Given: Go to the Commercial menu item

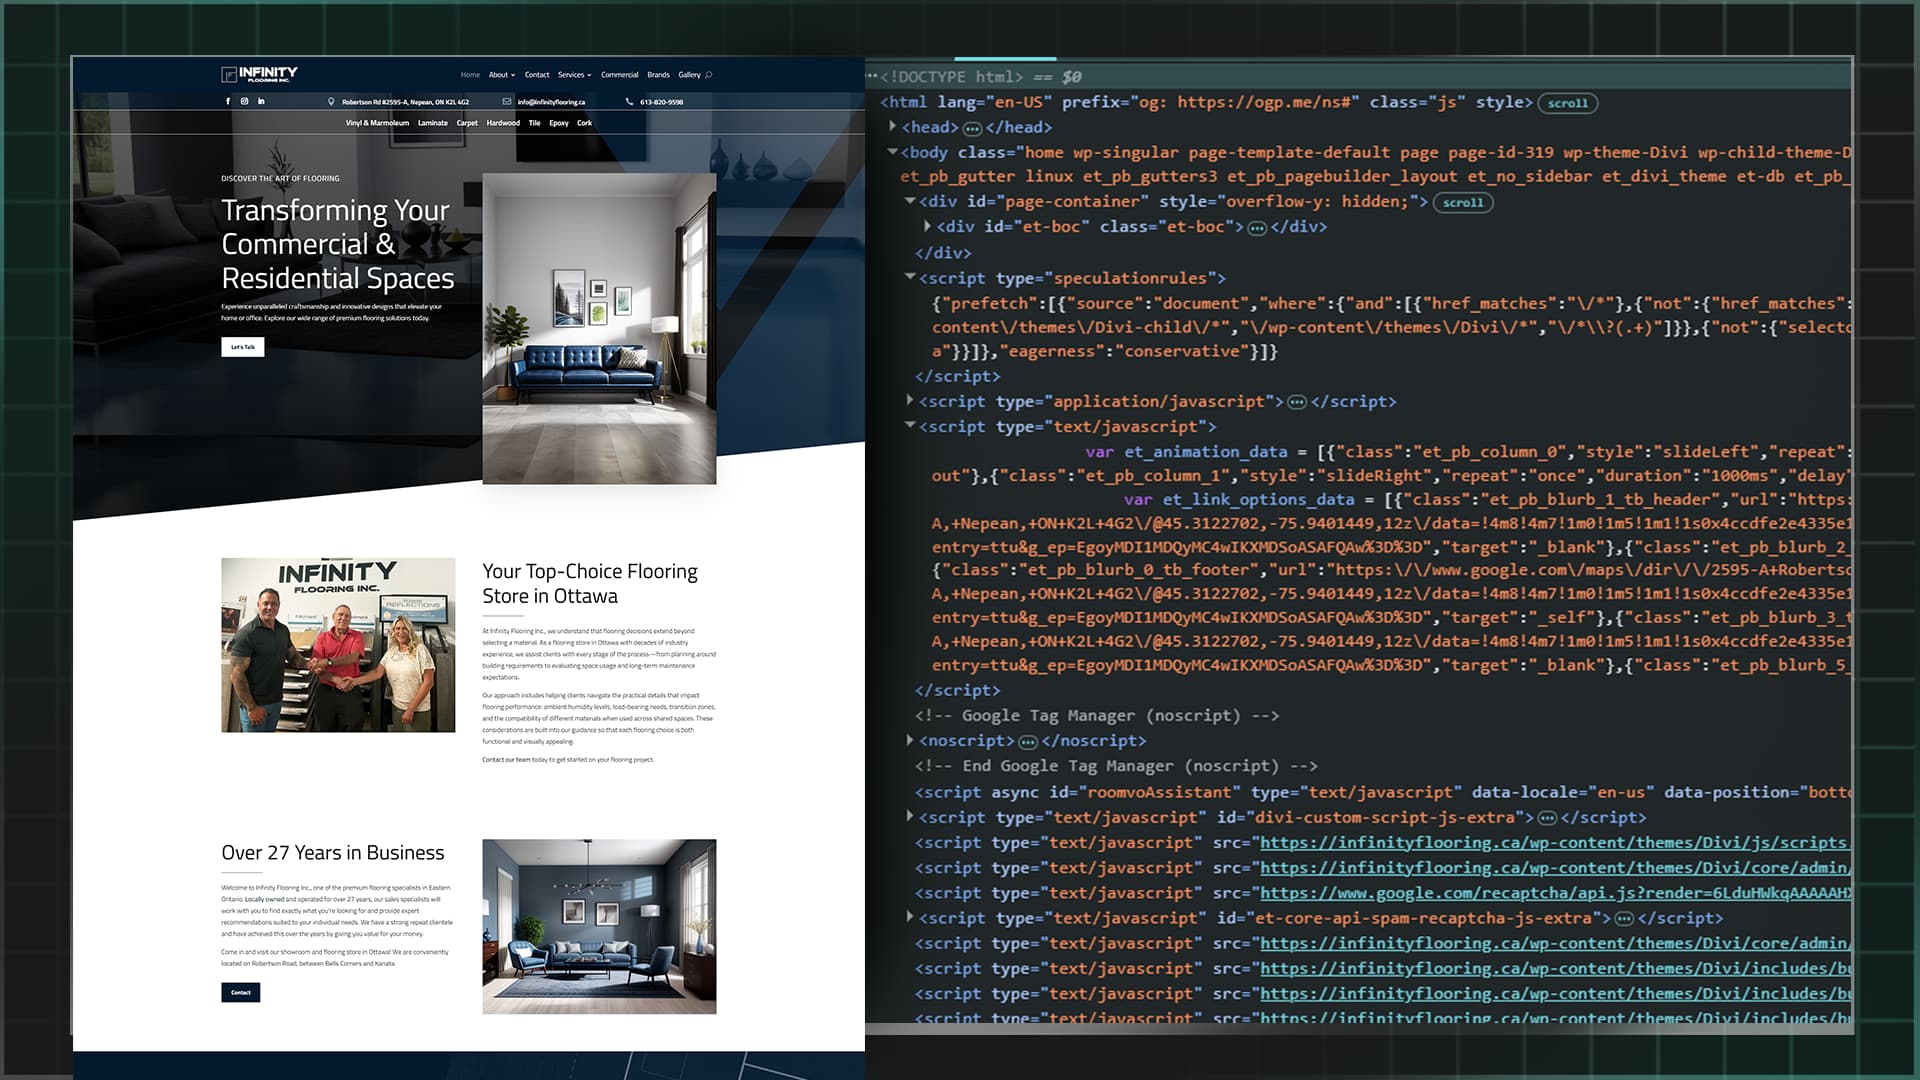Looking at the screenshot, I should pyautogui.click(x=619, y=75).
